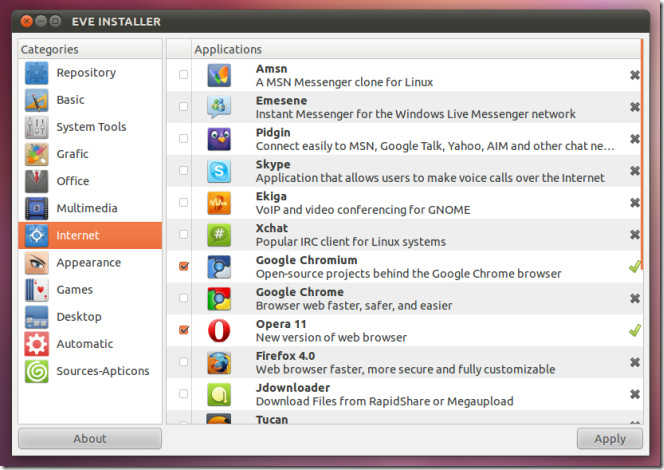
Task: Uncheck the Google Chromium checkbox
Action: (x=183, y=266)
